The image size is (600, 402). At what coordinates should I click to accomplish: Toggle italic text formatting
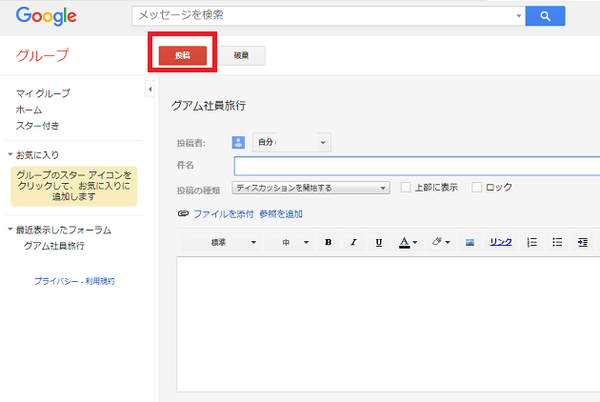[x=353, y=242]
